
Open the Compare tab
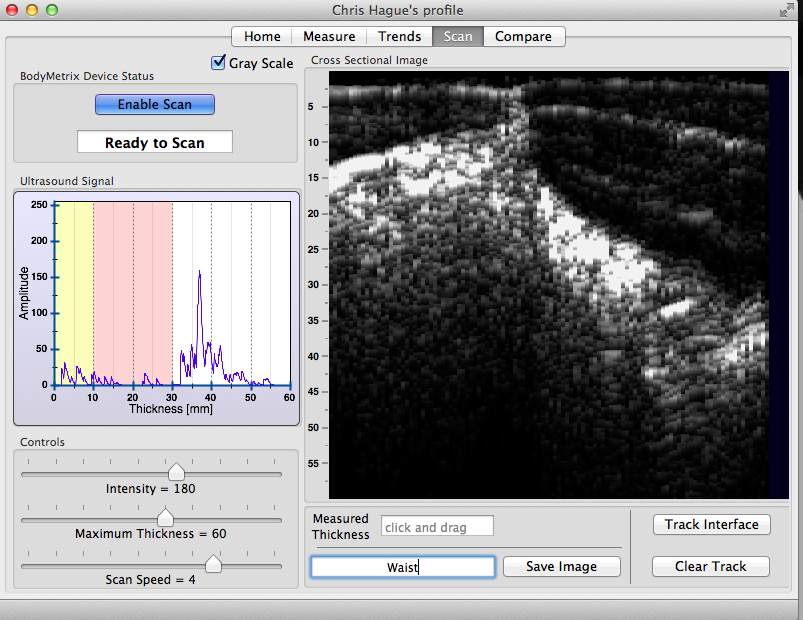coord(523,36)
